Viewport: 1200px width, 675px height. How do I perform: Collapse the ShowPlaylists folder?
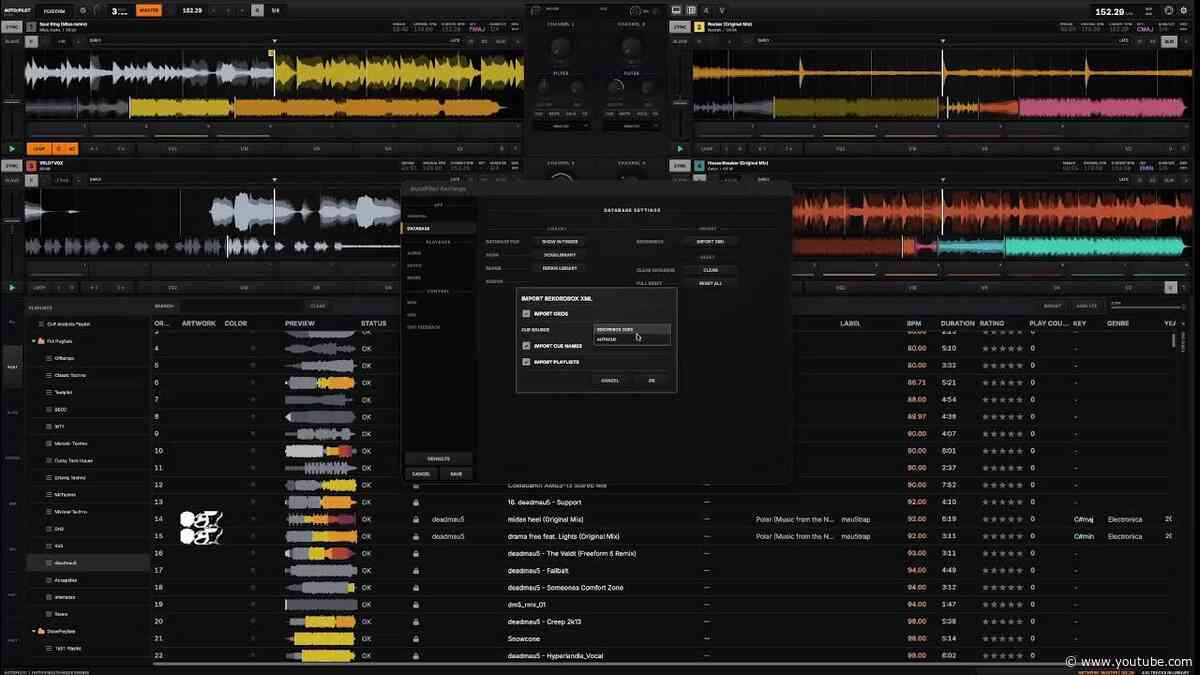pyautogui.click(x=34, y=631)
